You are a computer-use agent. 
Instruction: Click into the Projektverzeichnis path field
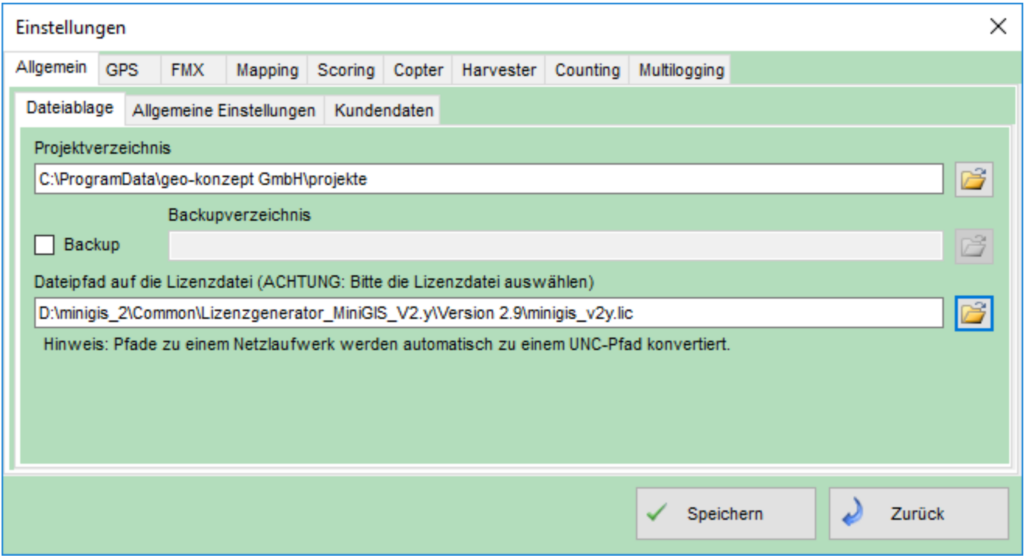coord(487,179)
